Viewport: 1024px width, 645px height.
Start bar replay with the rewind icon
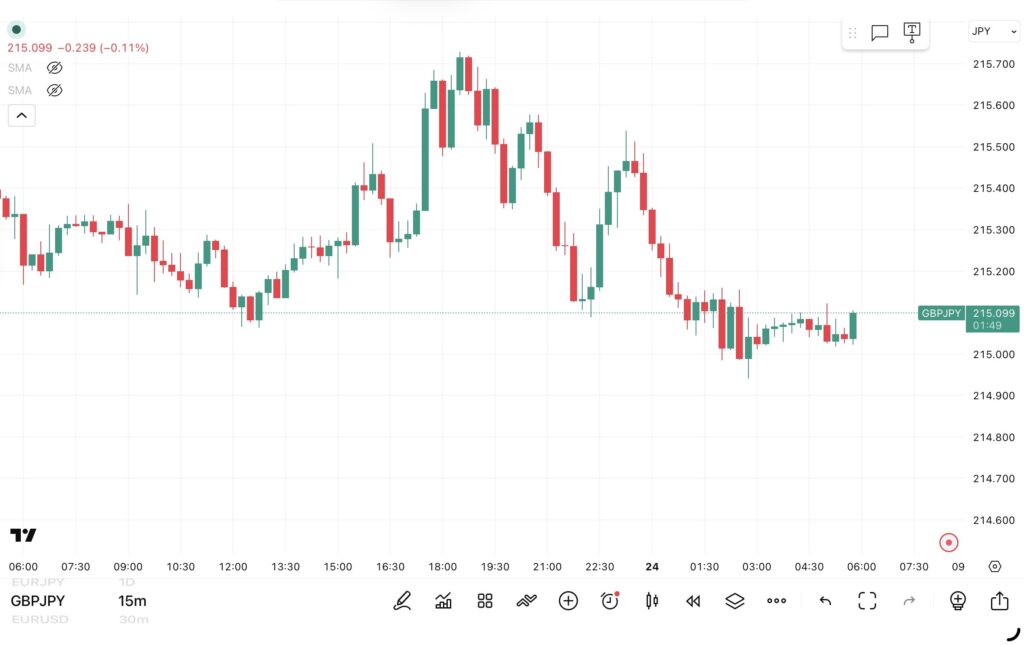693,600
